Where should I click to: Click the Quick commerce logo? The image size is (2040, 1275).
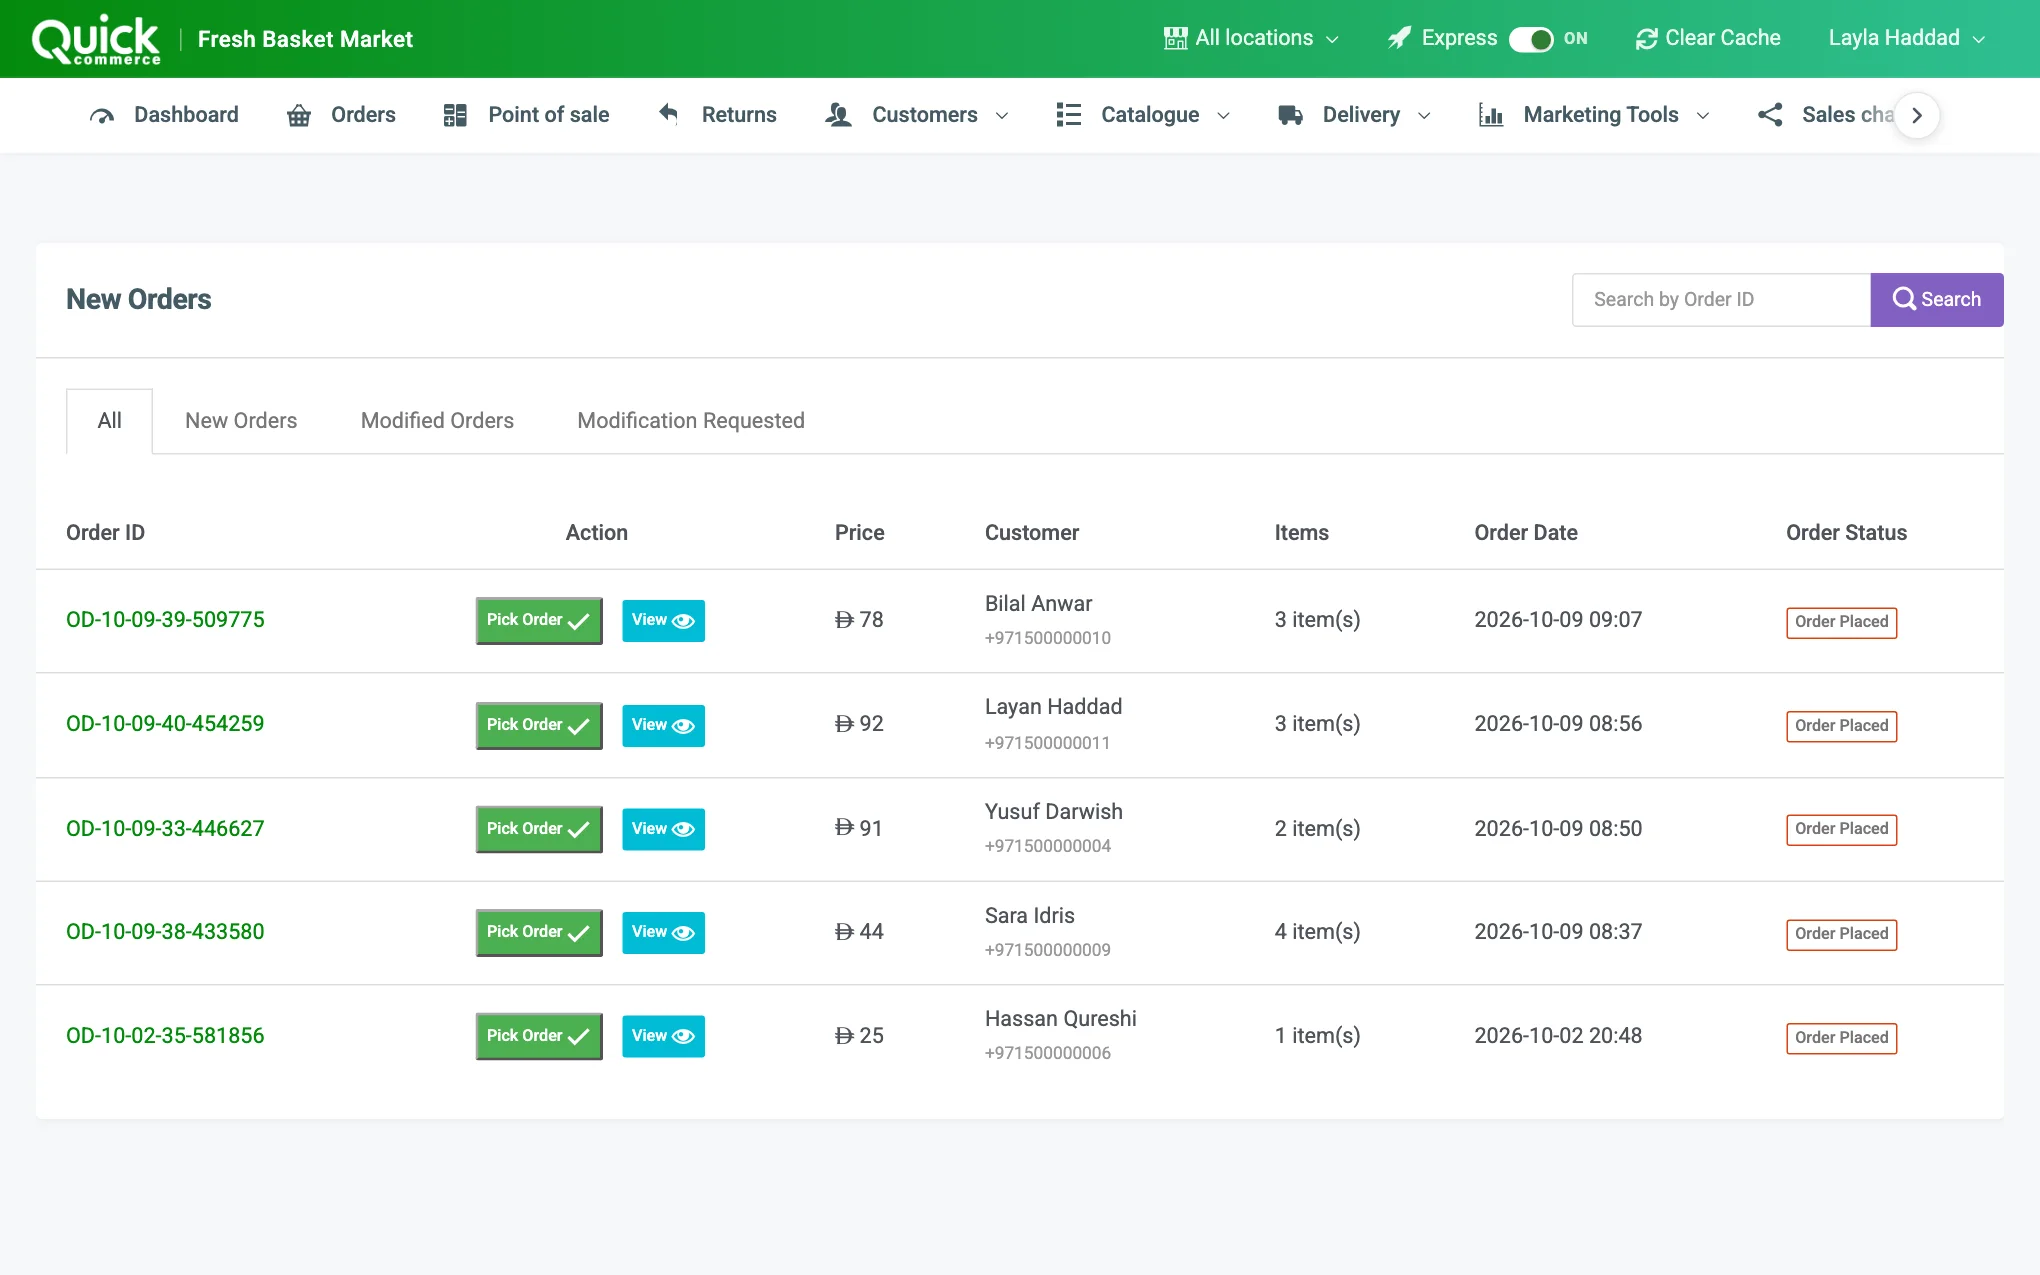(96, 40)
